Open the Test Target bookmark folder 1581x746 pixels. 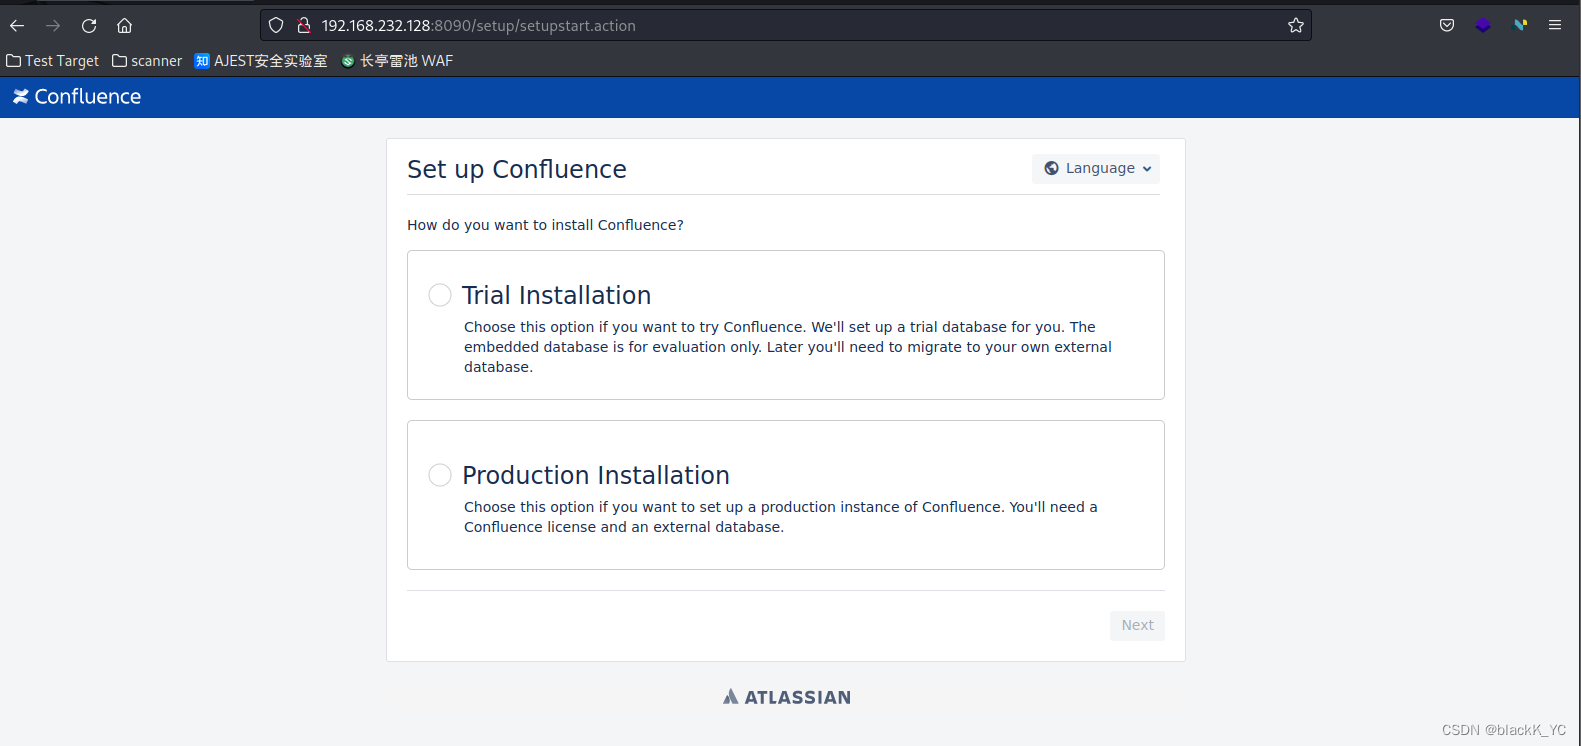pyautogui.click(x=53, y=61)
